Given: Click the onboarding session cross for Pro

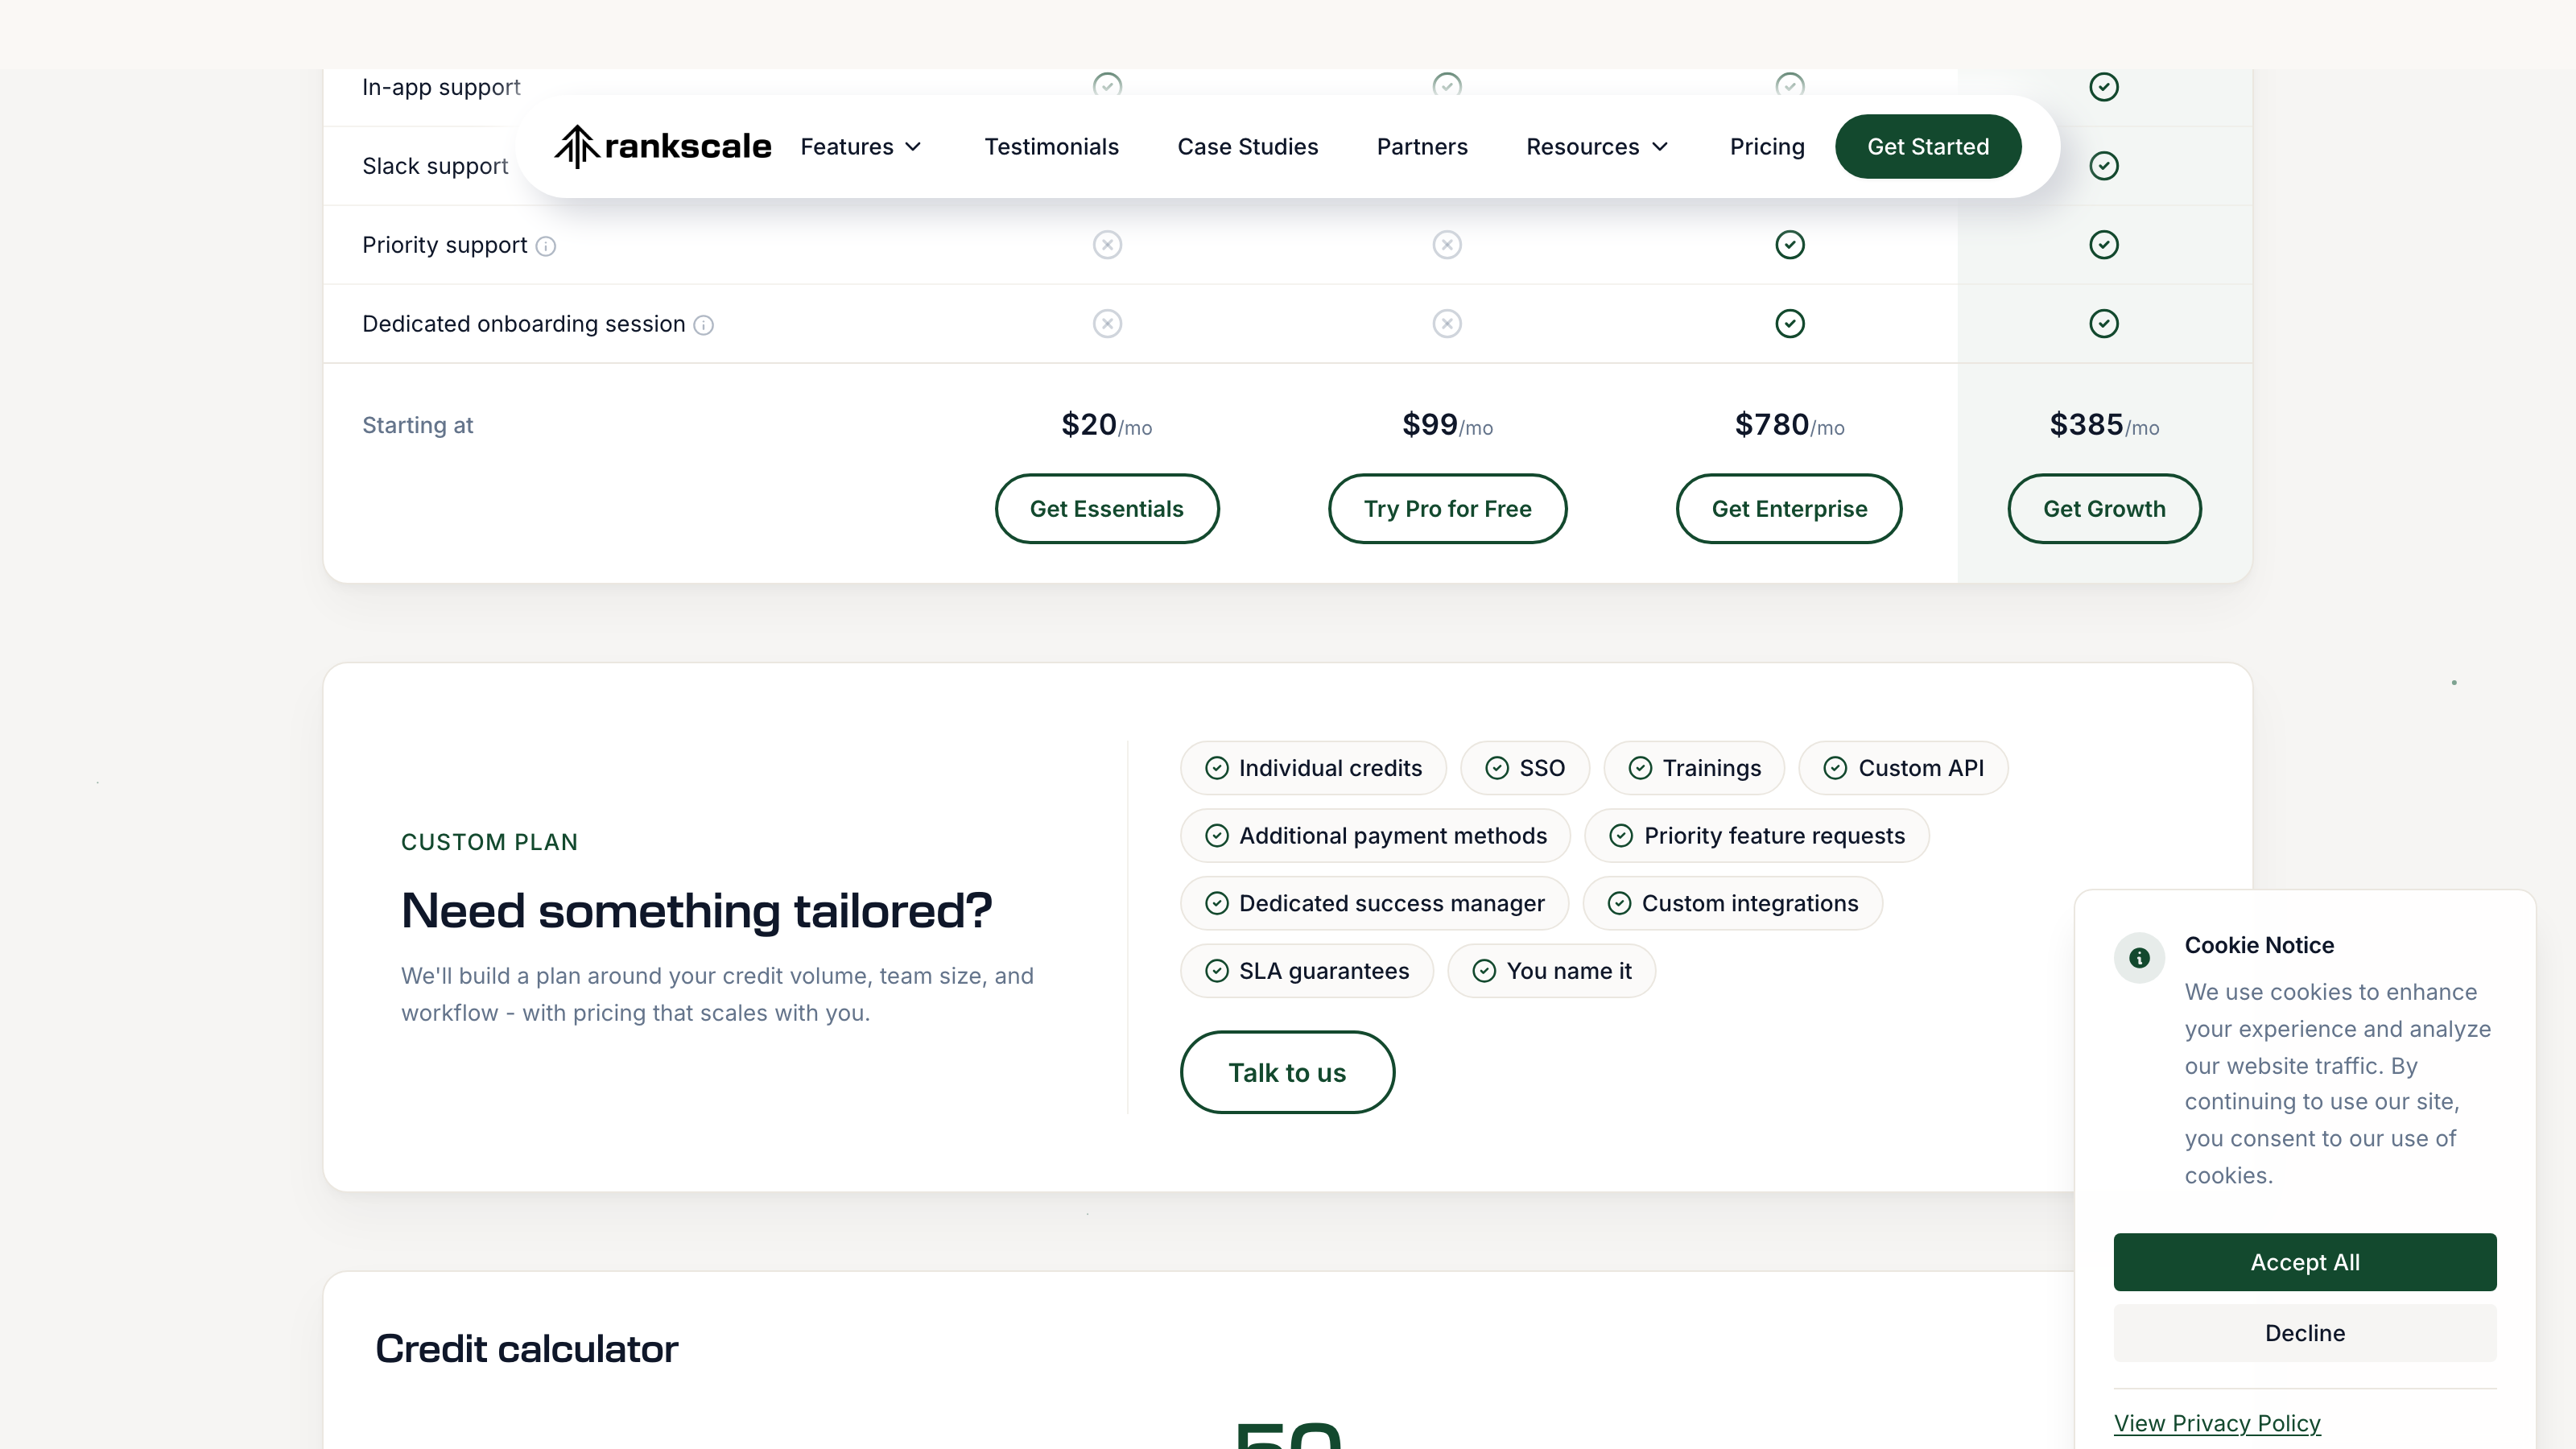Looking at the screenshot, I should pos(1447,324).
